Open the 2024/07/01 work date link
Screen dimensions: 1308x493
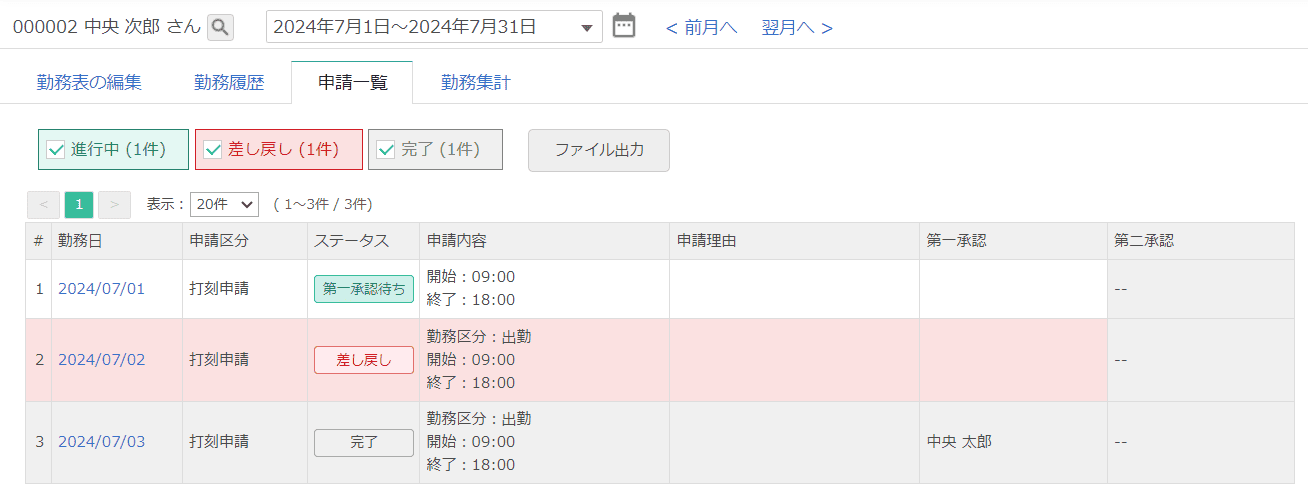(x=101, y=289)
